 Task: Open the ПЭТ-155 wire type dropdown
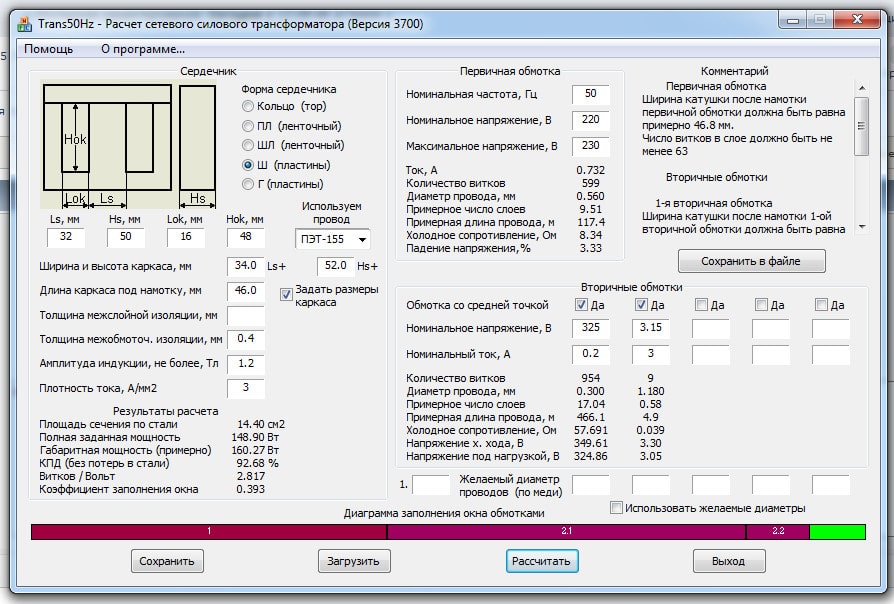(x=332, y=240)
